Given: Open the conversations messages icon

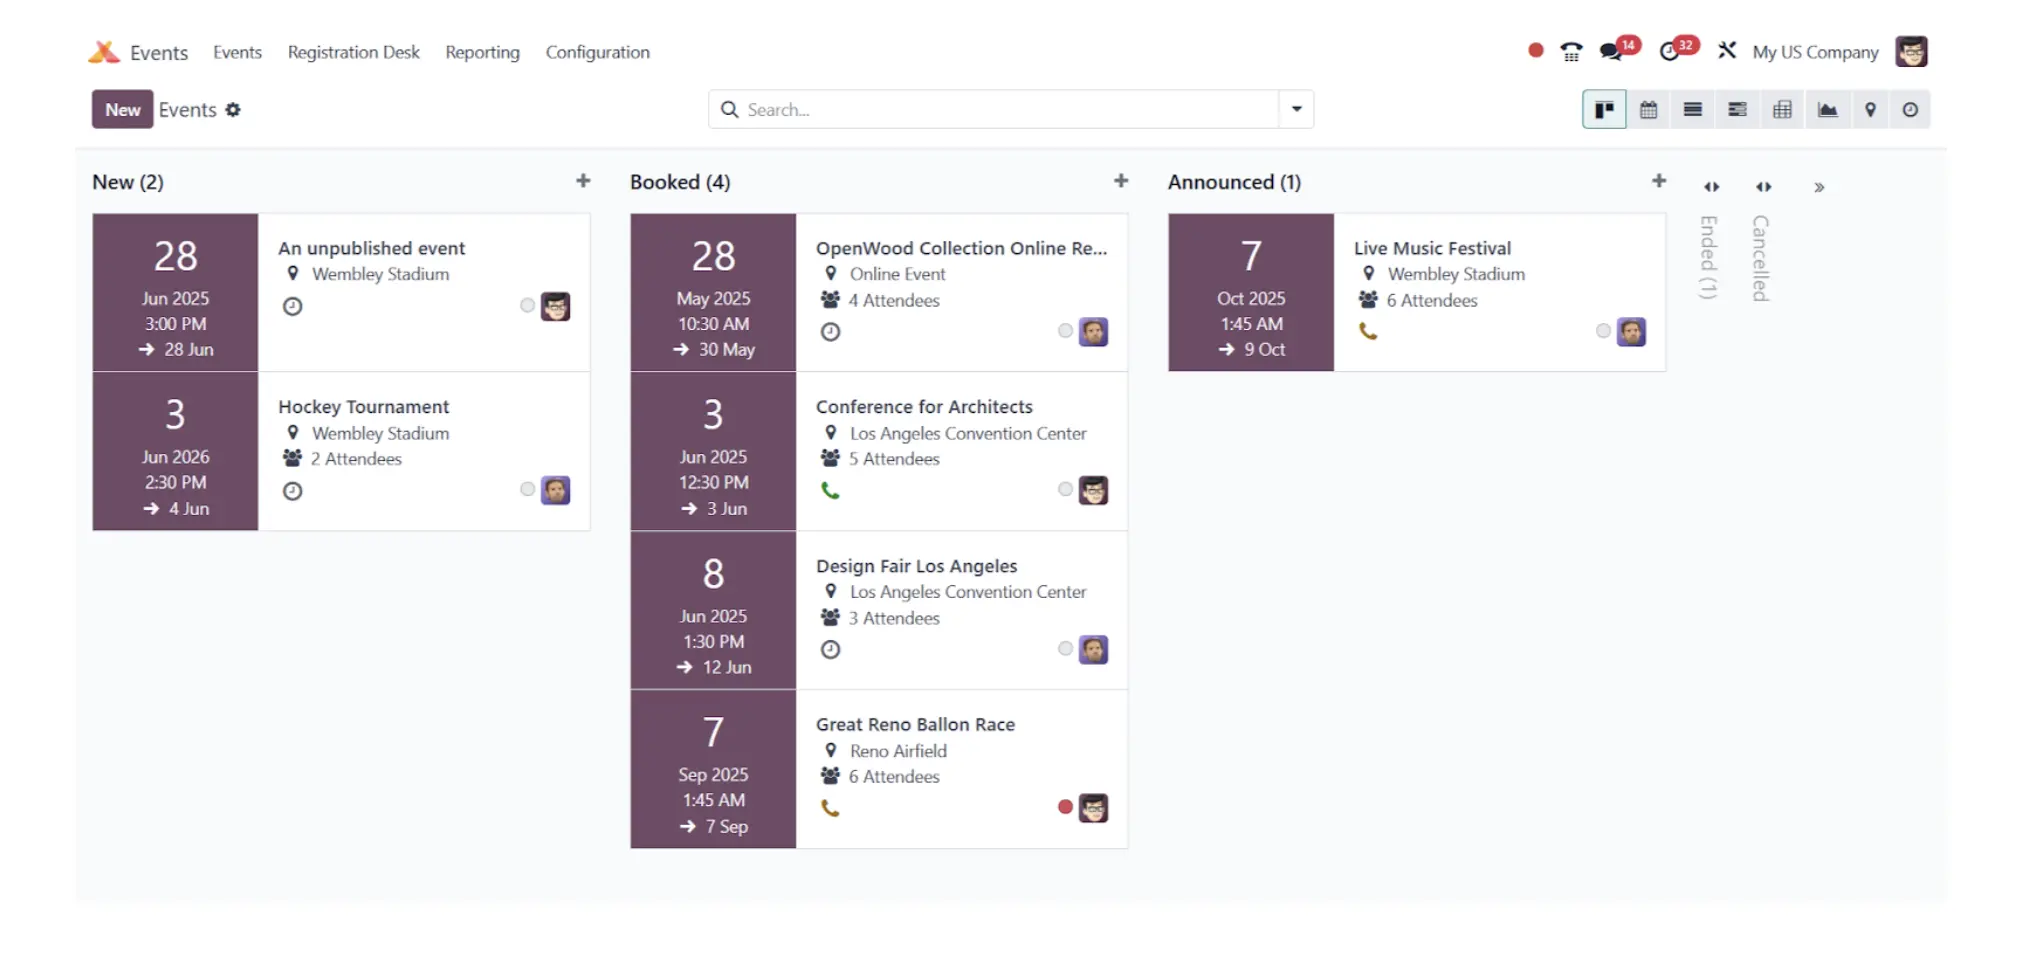Looking at the screenshot, I should (1610, 51).
